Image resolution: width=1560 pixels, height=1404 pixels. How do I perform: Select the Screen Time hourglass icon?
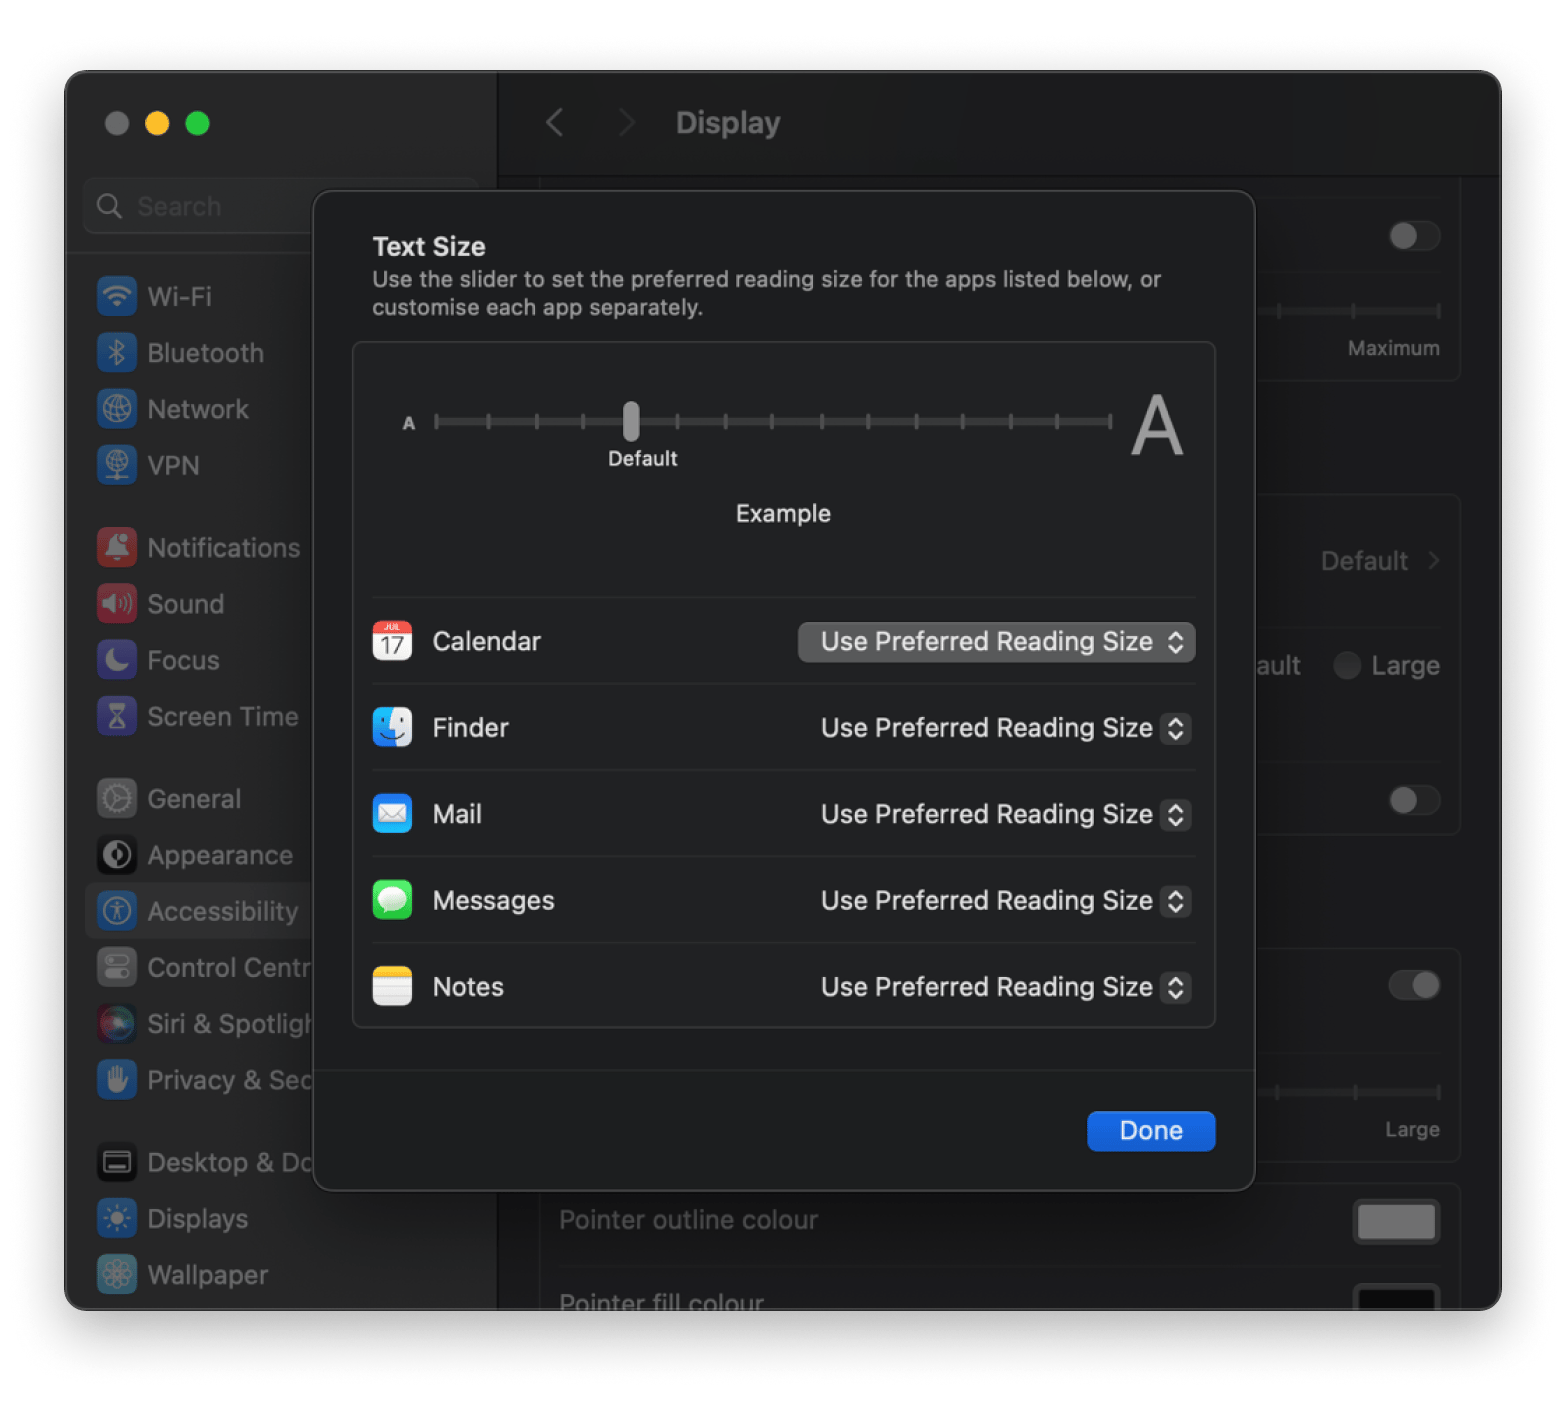point(117,716)
